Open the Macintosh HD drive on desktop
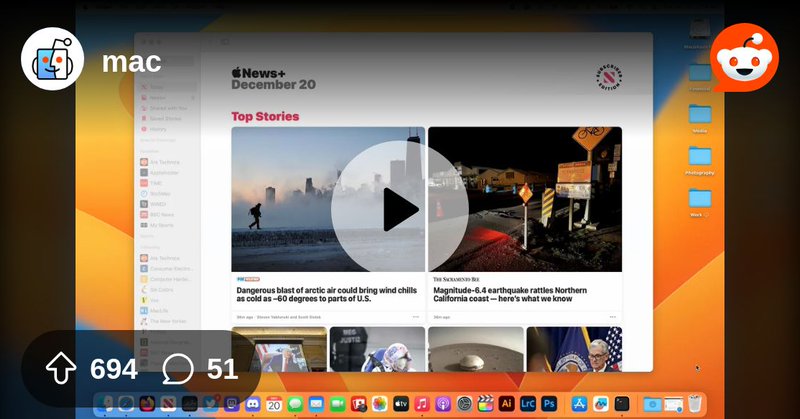The height and width of the screenshot is (419, 800). click(x=699, y=34)
